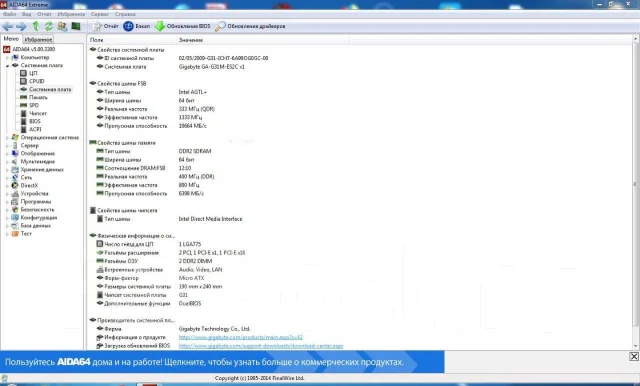
Task: Switch to the Избранное sidebar tab
Action: pos(38,39)
